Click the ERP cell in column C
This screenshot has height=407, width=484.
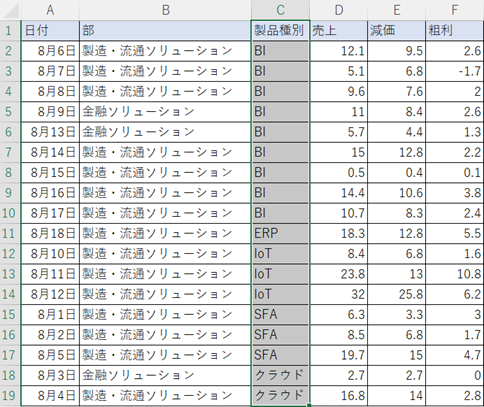(280, 233)
